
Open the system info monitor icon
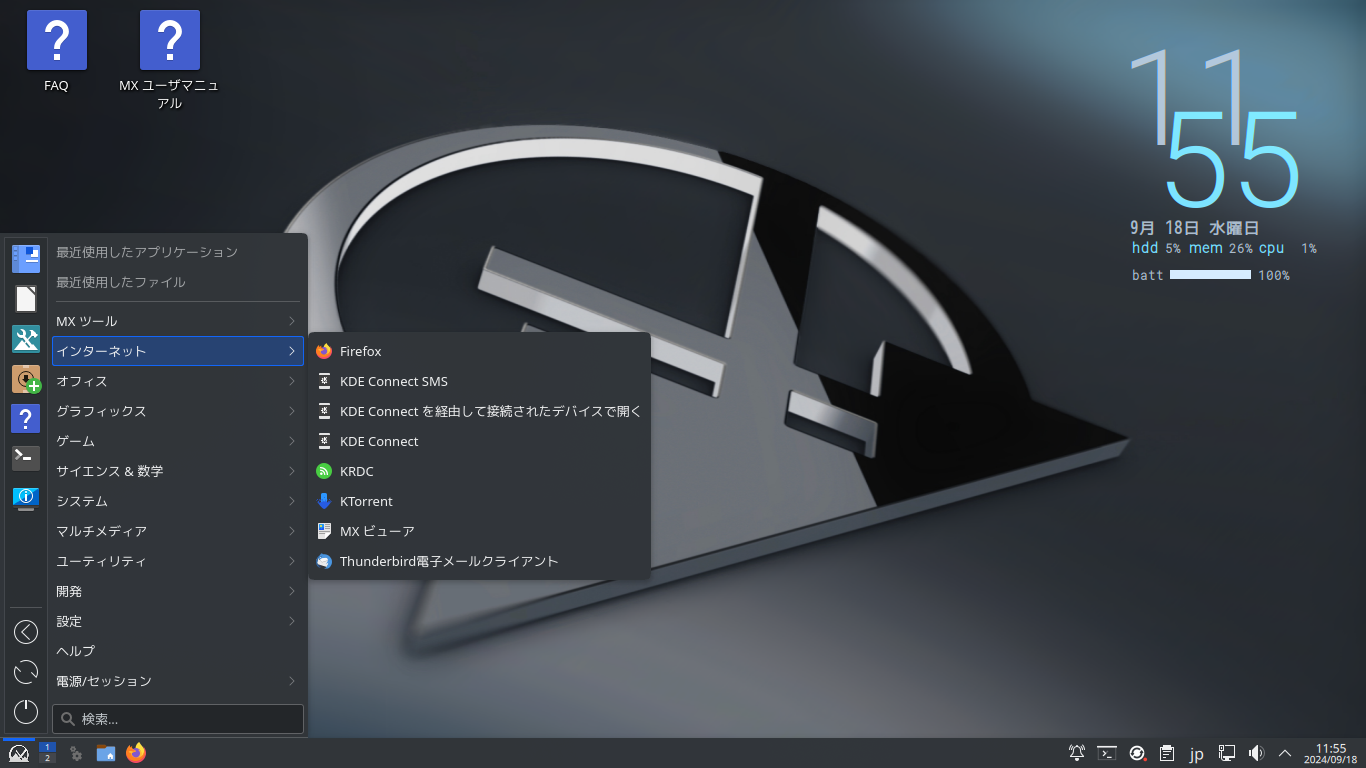(x=26, y=498)
